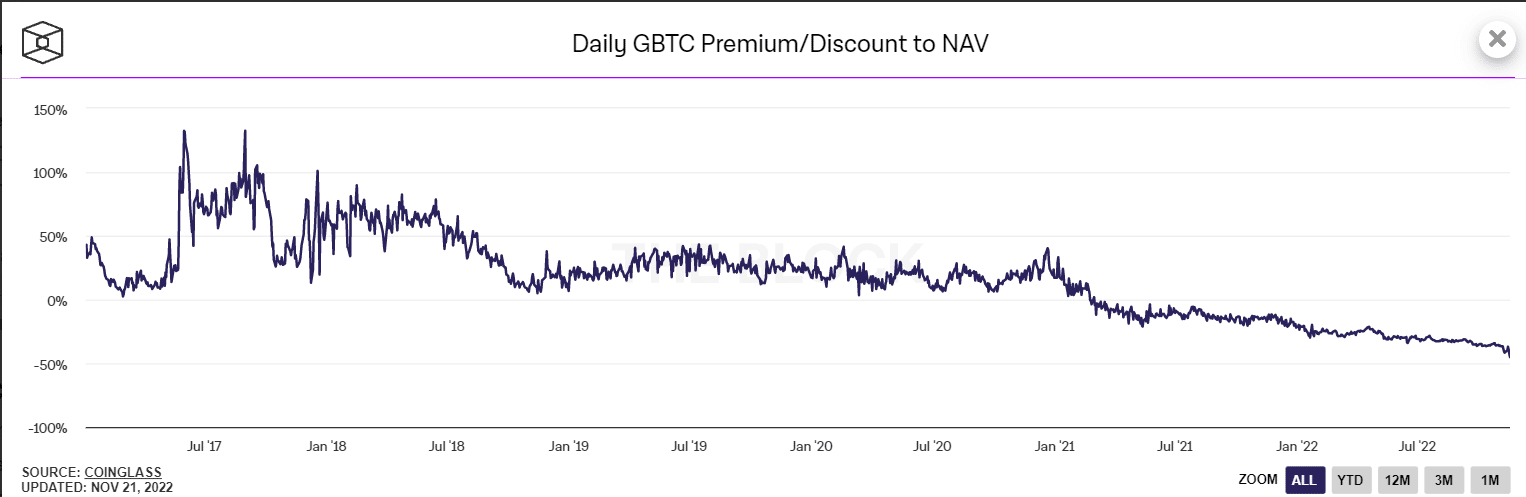Switch zoom to YTD
1526x497 pixels.
coord(1350,480)
